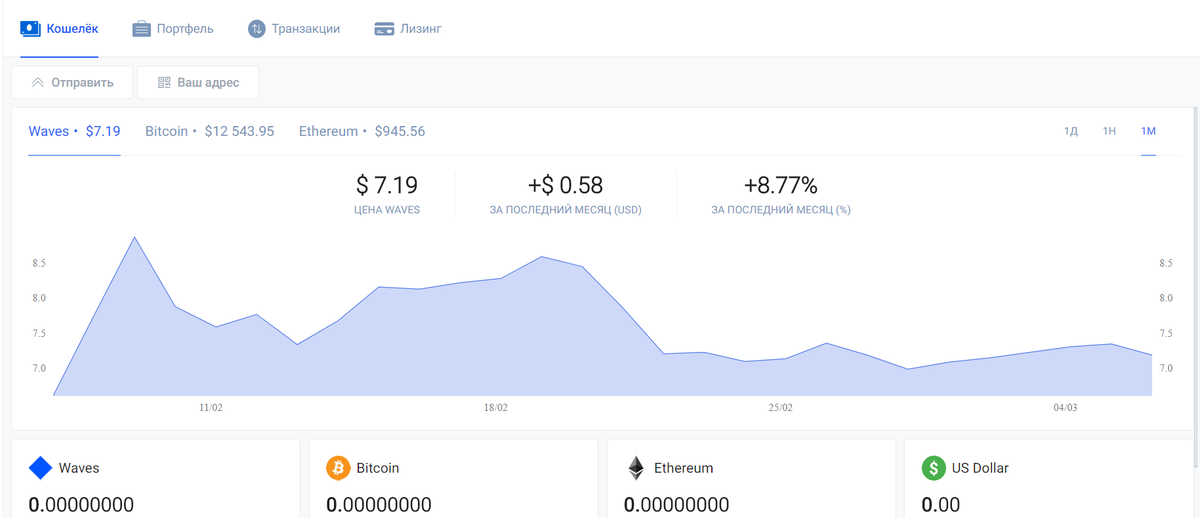Show Ваш адрес

point(198,83)
